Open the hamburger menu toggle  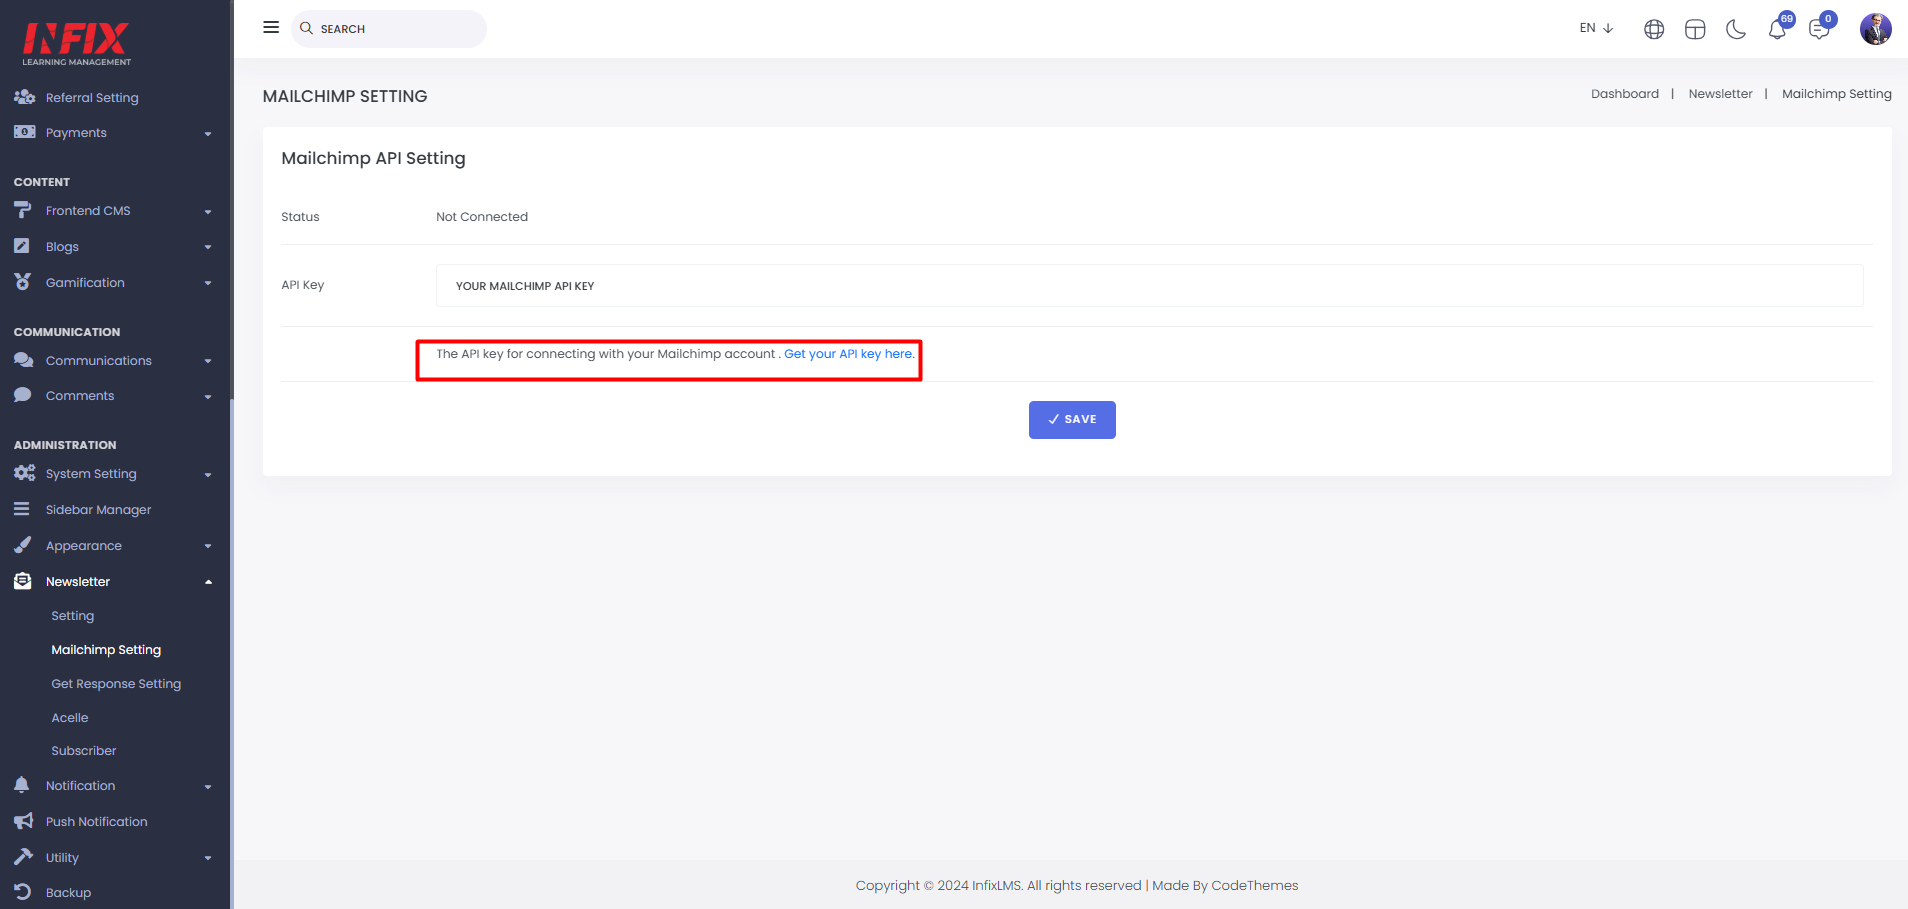(271, 27)
